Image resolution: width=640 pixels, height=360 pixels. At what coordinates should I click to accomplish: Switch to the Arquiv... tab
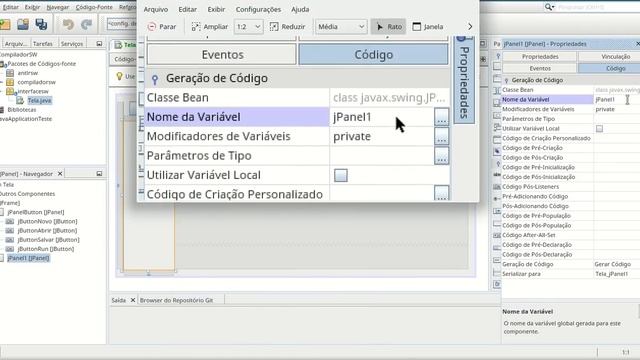point(15,44)
